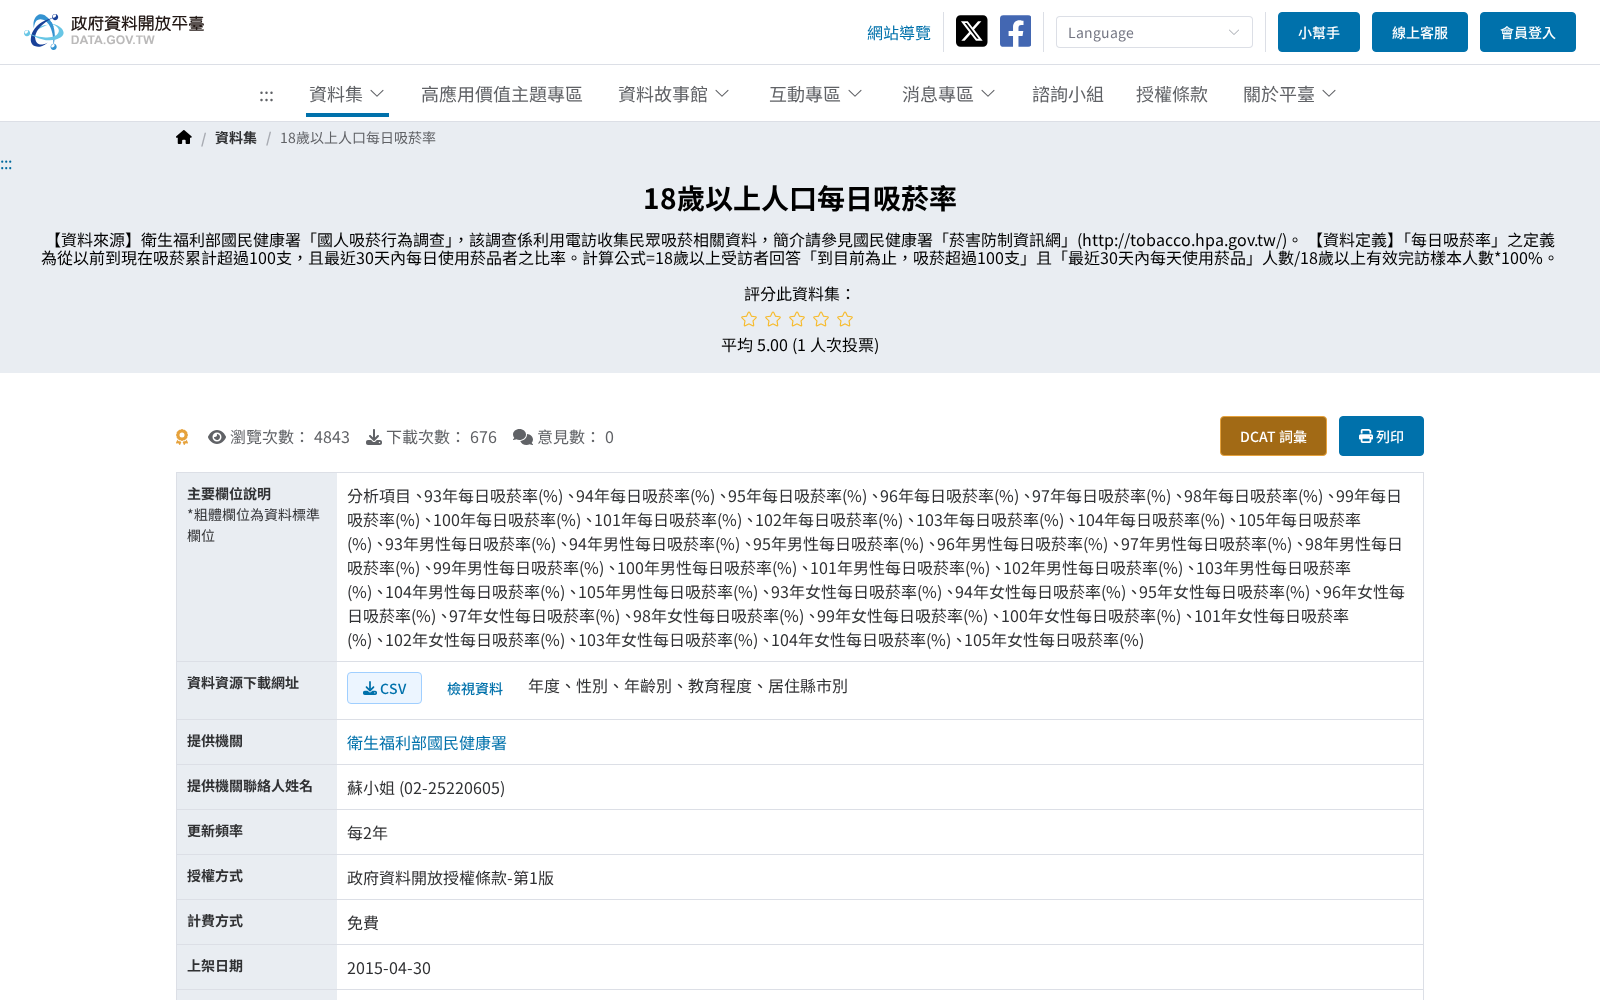
Task: Click the 提供機關 row label
Action: [x=215, y=741]
